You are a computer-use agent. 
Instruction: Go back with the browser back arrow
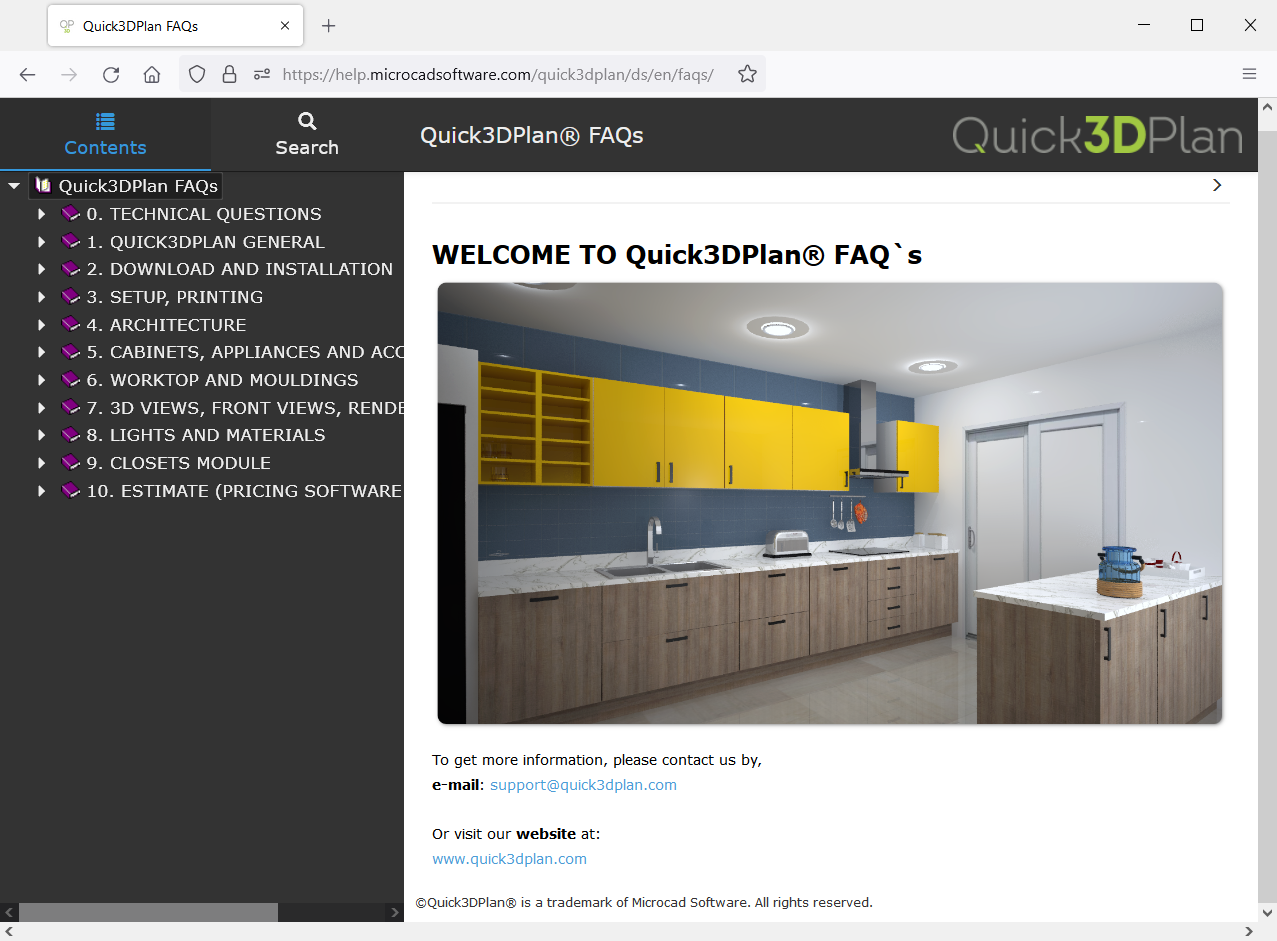coord(27,73)
